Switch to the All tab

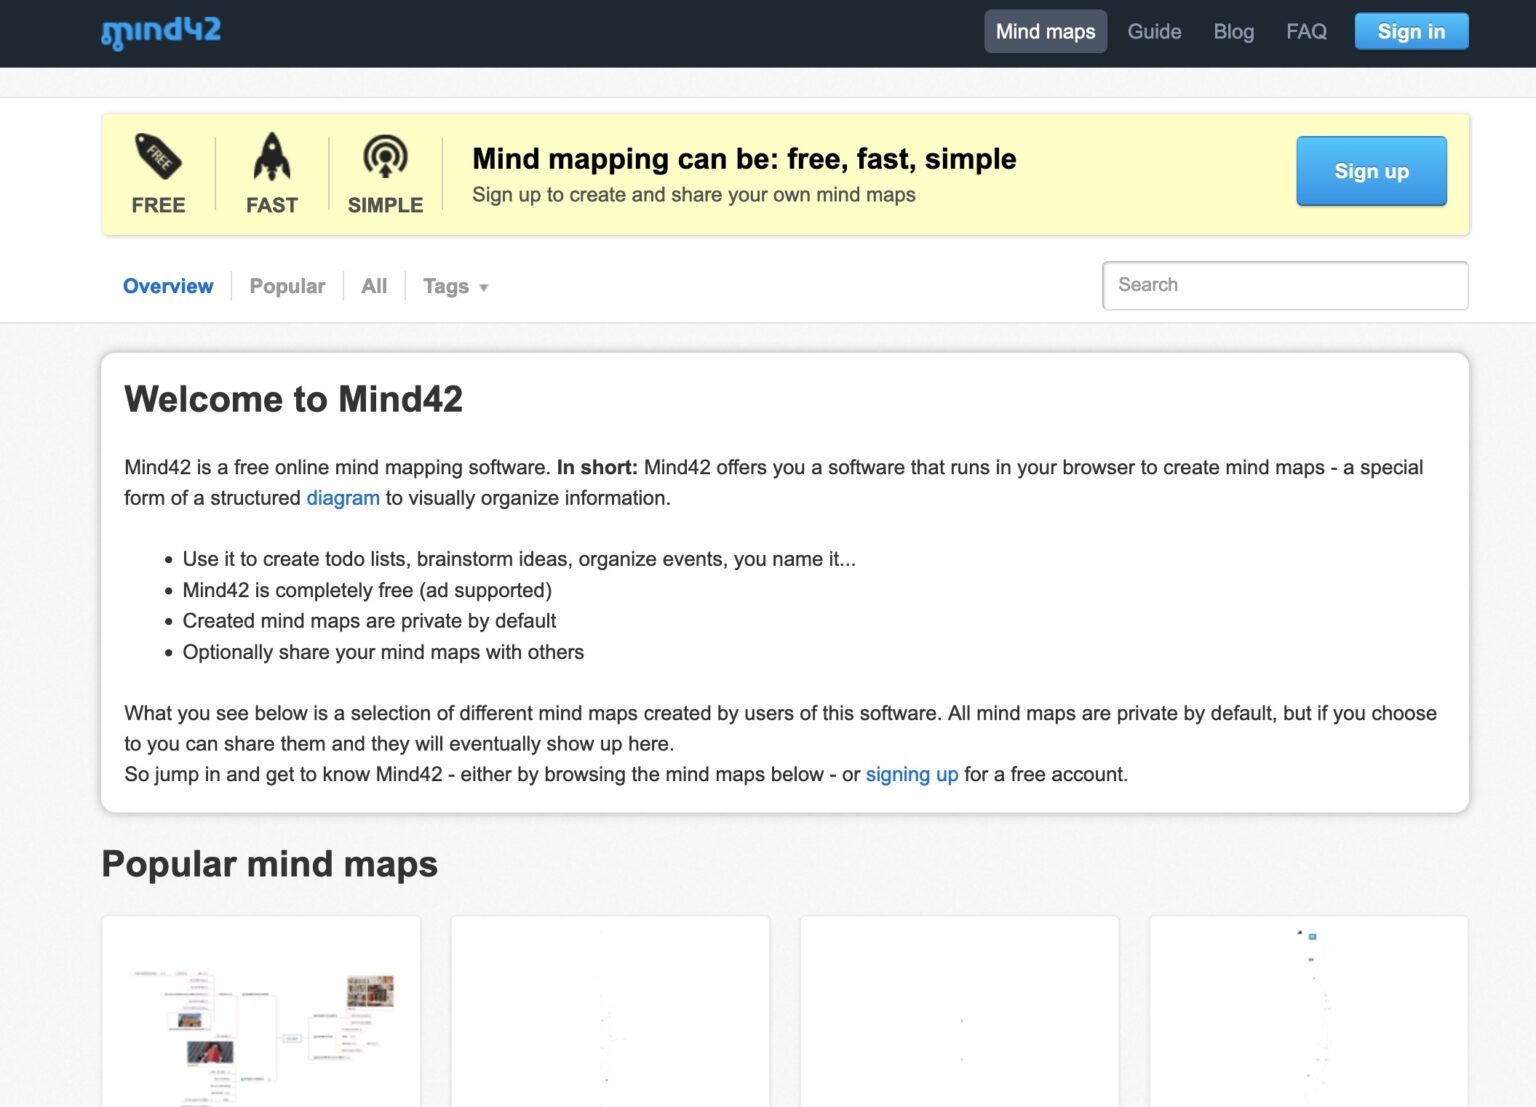click(x=374, y=286)
